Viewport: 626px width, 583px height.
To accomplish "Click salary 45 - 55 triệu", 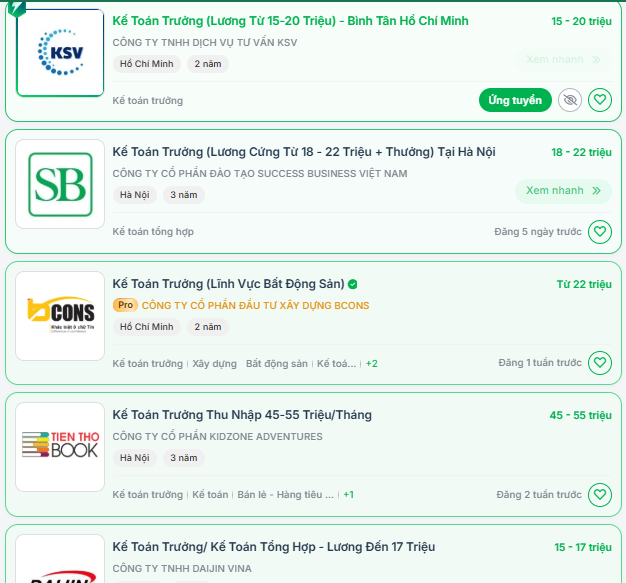I will click(x=580, y=415).
